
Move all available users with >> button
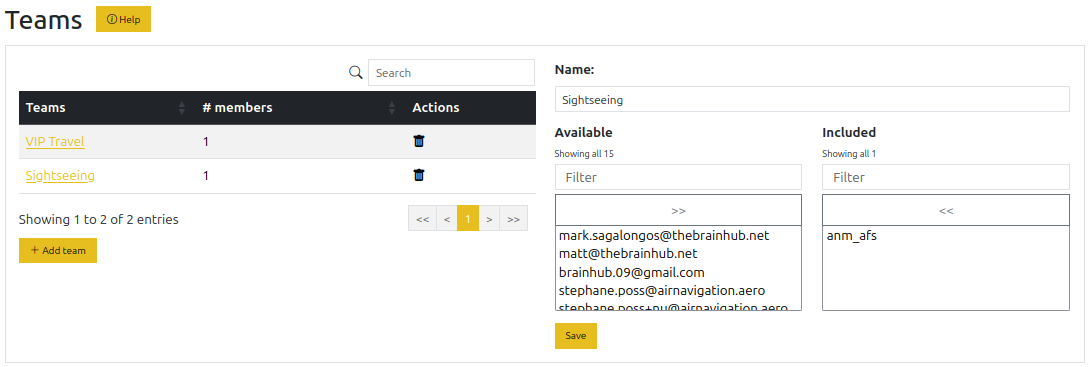678,210
